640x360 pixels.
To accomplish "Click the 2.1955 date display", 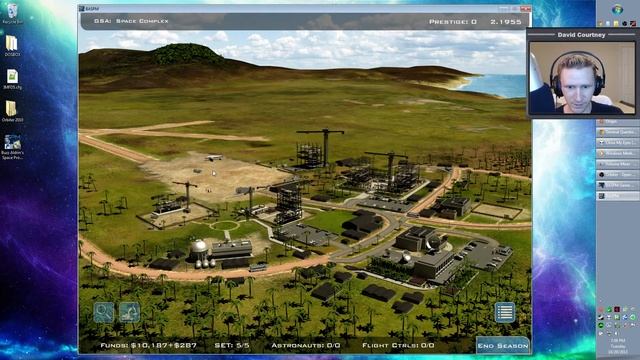I will [x=506, y=22].
